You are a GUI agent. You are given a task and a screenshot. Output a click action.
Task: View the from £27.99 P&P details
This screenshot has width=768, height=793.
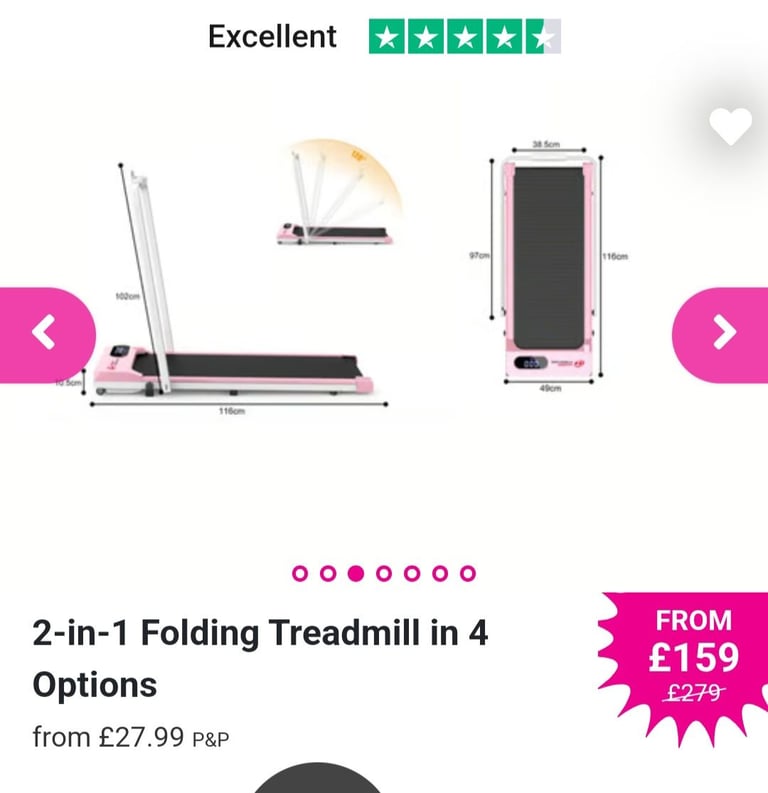pyautogui.click(x=130, y=737)
